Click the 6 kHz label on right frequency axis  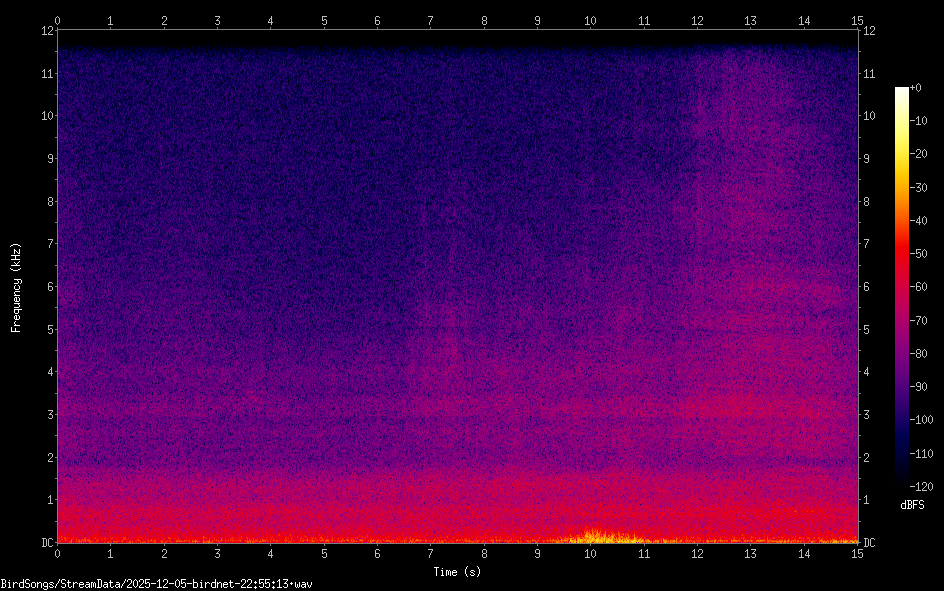869,287
